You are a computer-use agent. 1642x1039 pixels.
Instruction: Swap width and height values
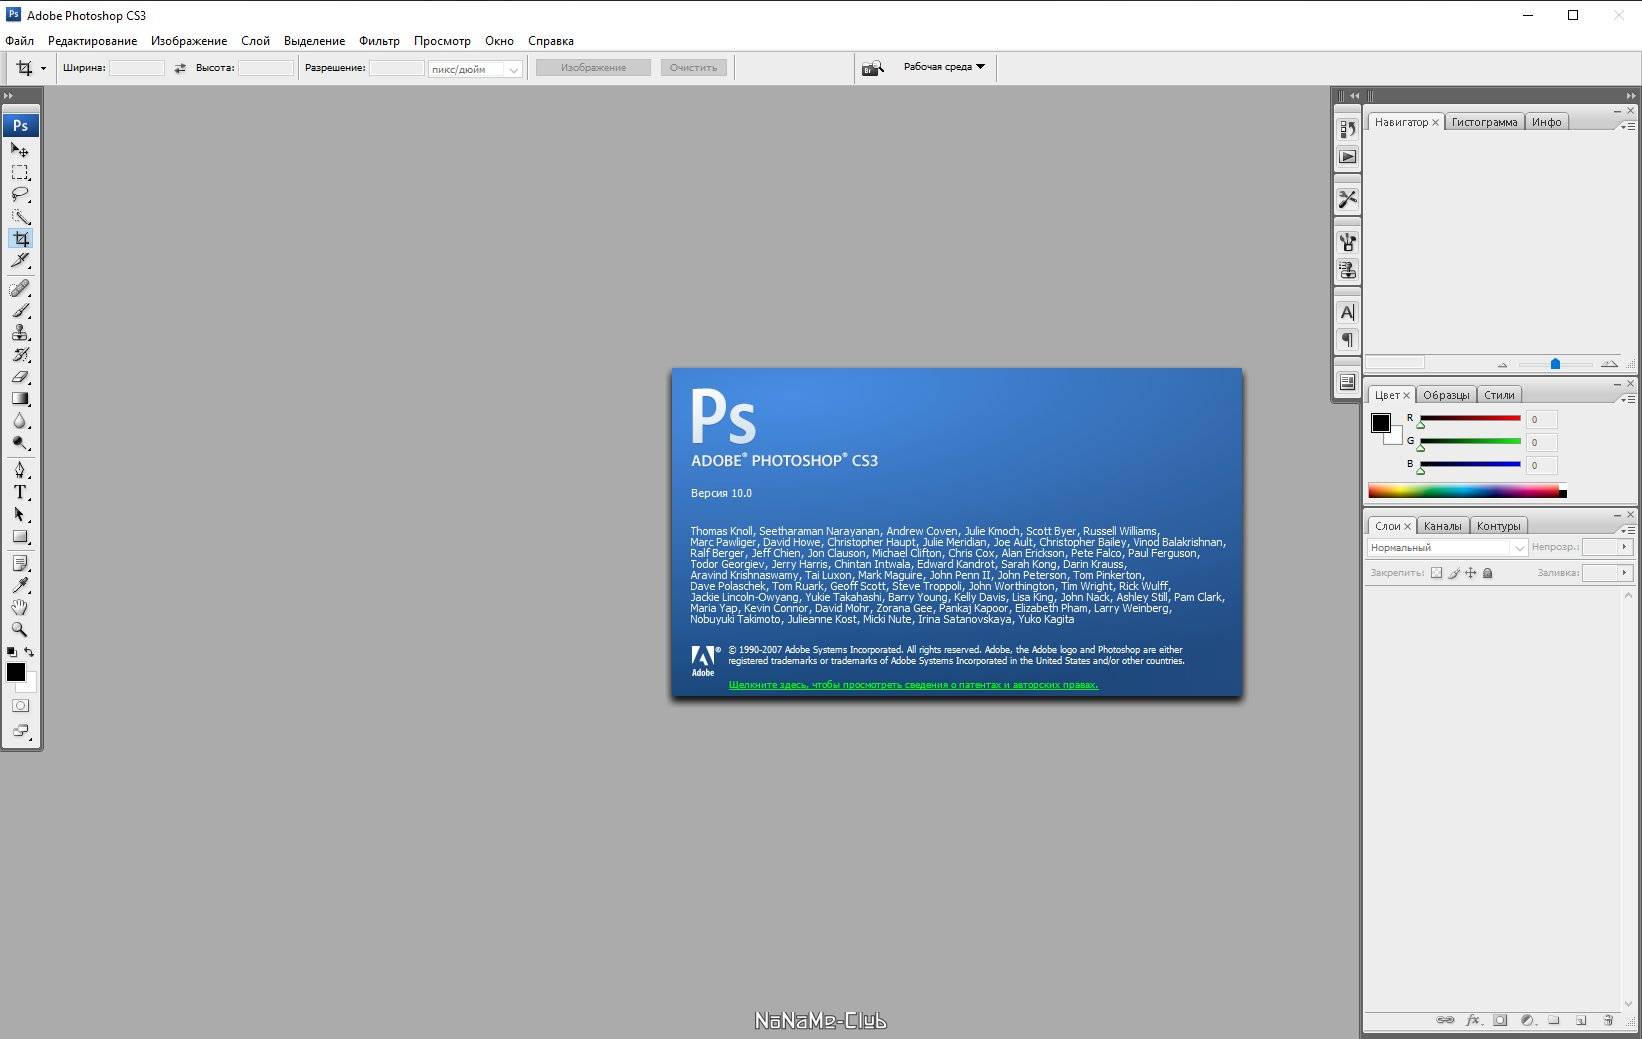180,68
